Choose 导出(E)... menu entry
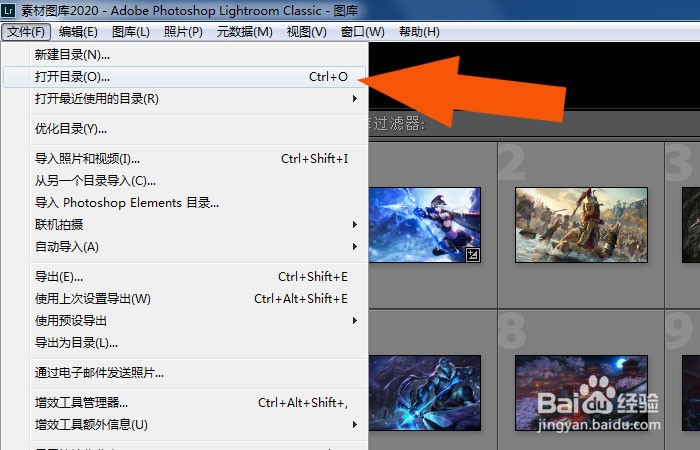Screen dimensions: 700x450 point(184,277)
